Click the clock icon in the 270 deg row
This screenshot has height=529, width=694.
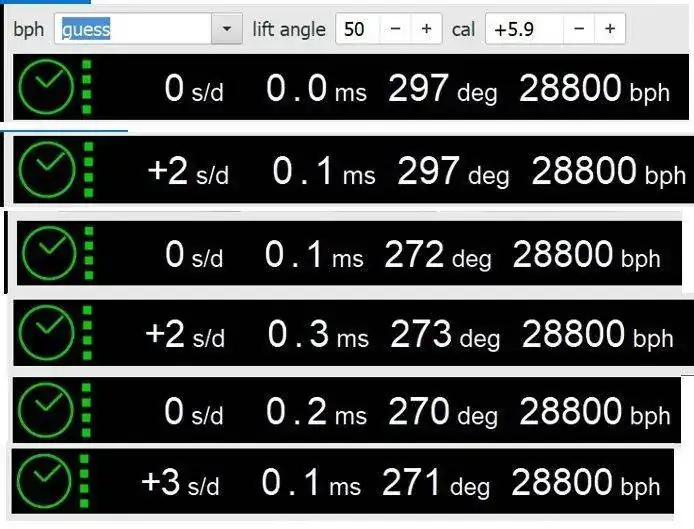pyautogui.click(x=47, y=412)
